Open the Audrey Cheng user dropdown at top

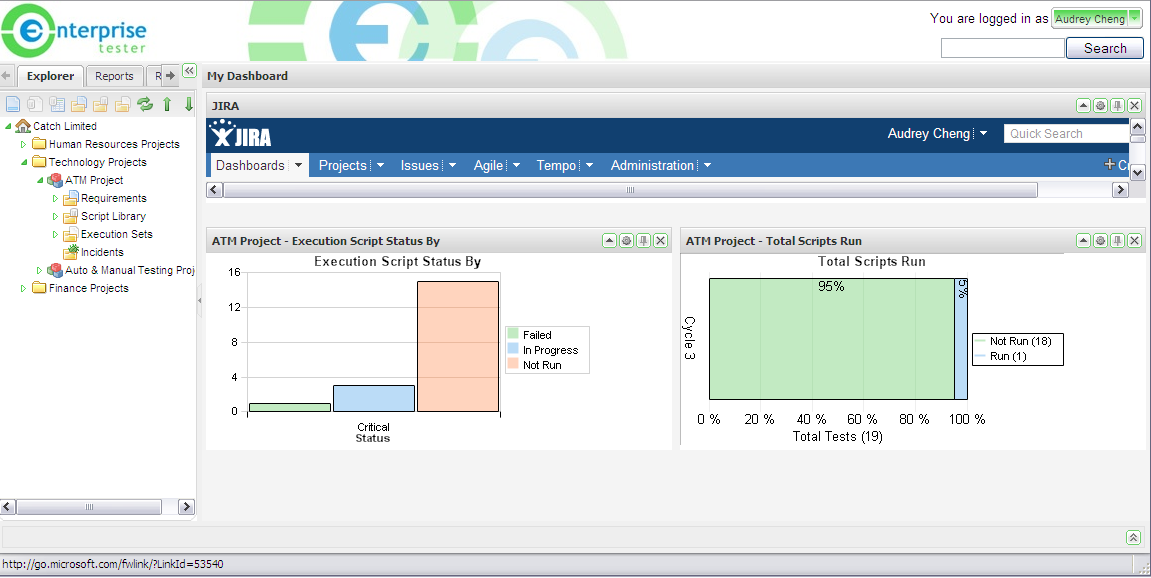1097,19
